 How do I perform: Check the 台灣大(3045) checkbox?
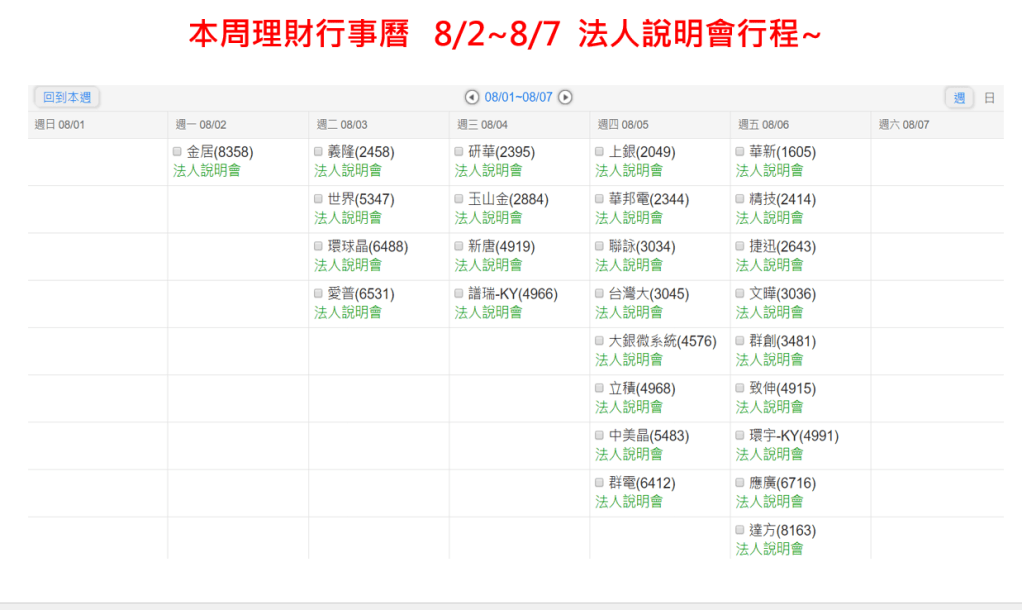pos(600,294)
